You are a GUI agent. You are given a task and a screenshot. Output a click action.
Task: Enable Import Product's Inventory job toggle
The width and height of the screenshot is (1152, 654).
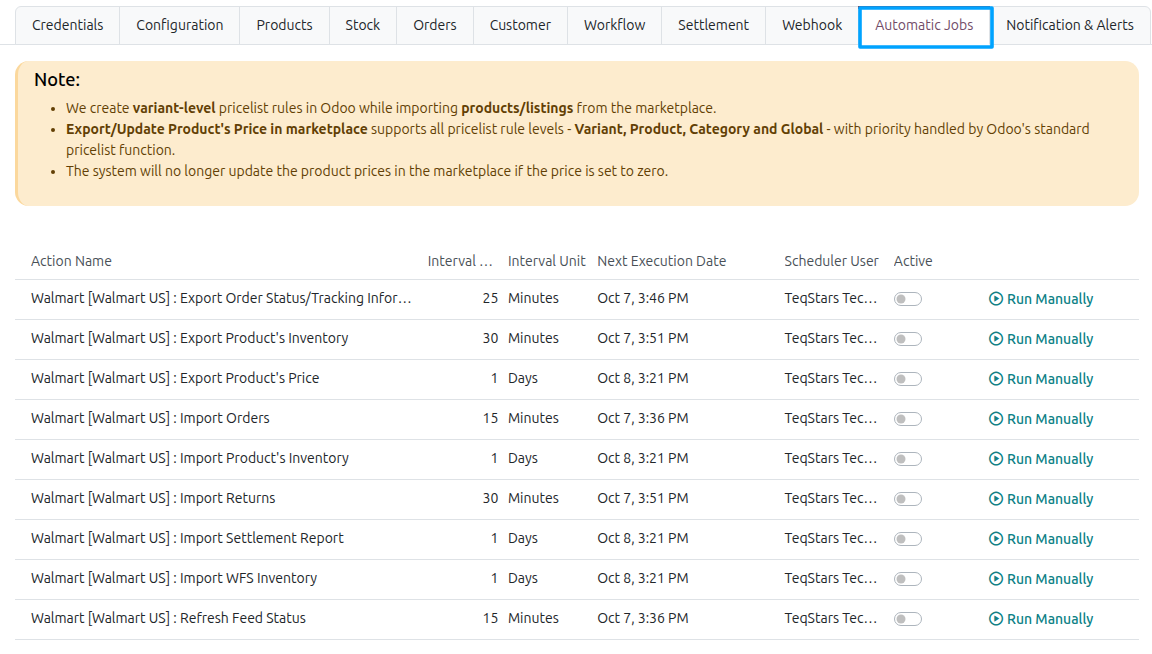(x=907, y=459)
